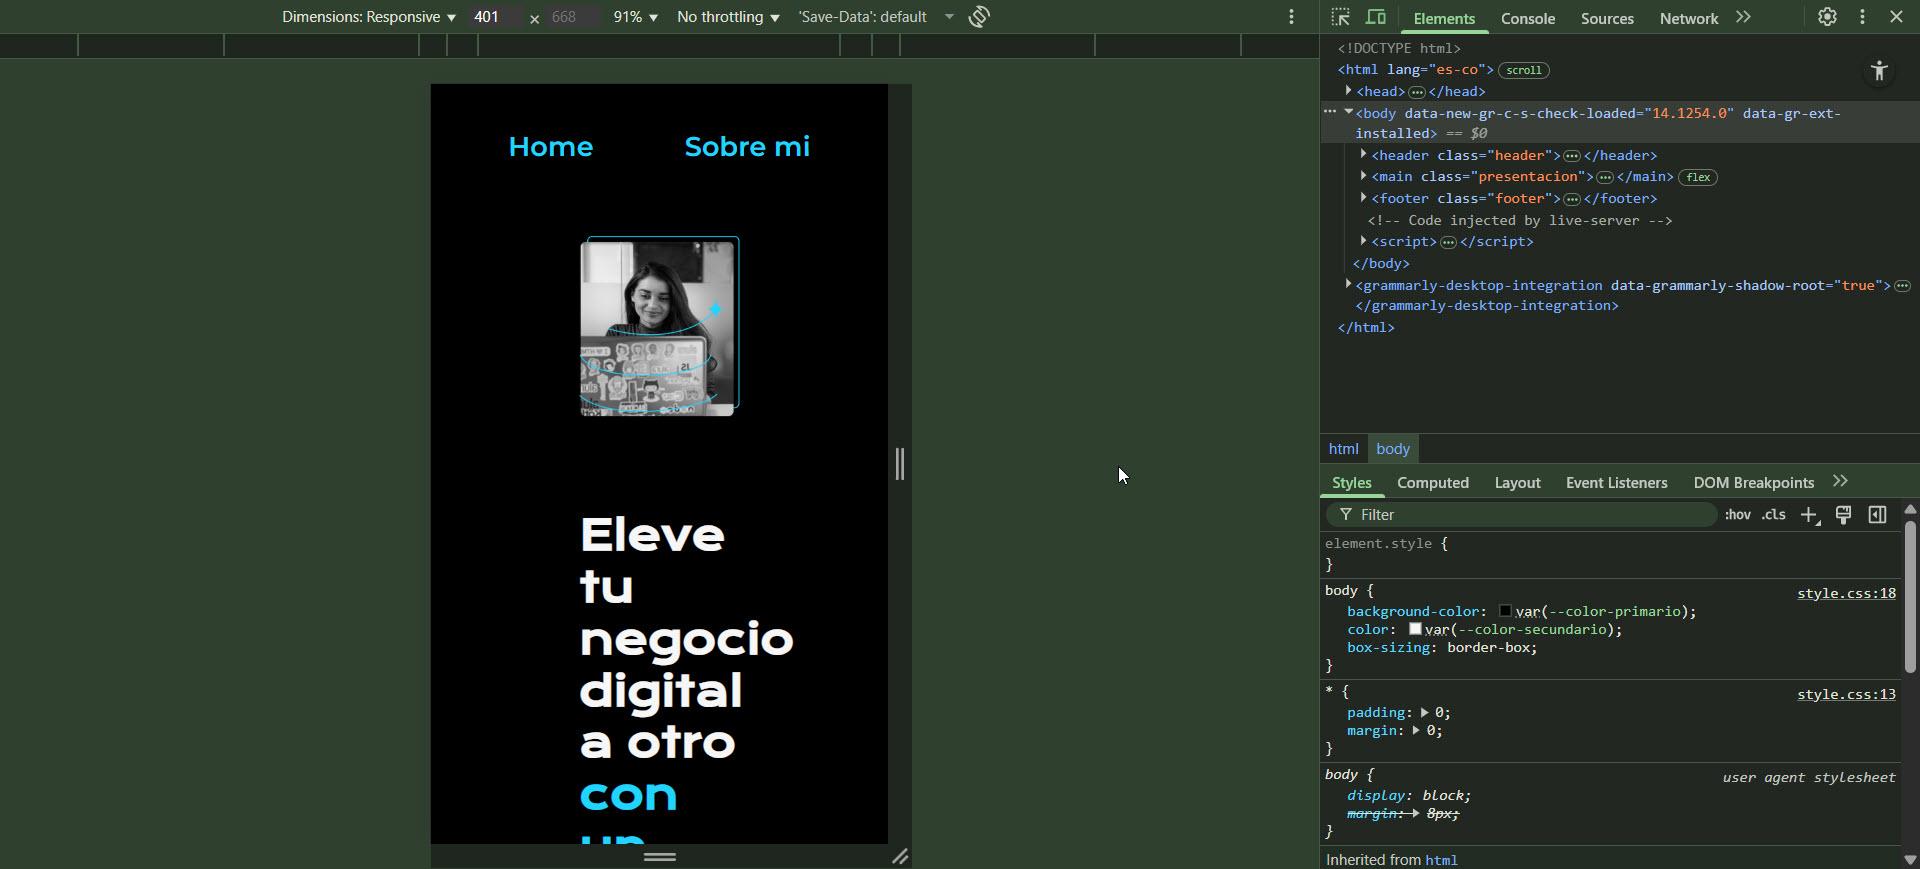The width and height of the screenshot is (1920, 869).
Task: Open DevTools settings gear
Action: point(1827,17)
